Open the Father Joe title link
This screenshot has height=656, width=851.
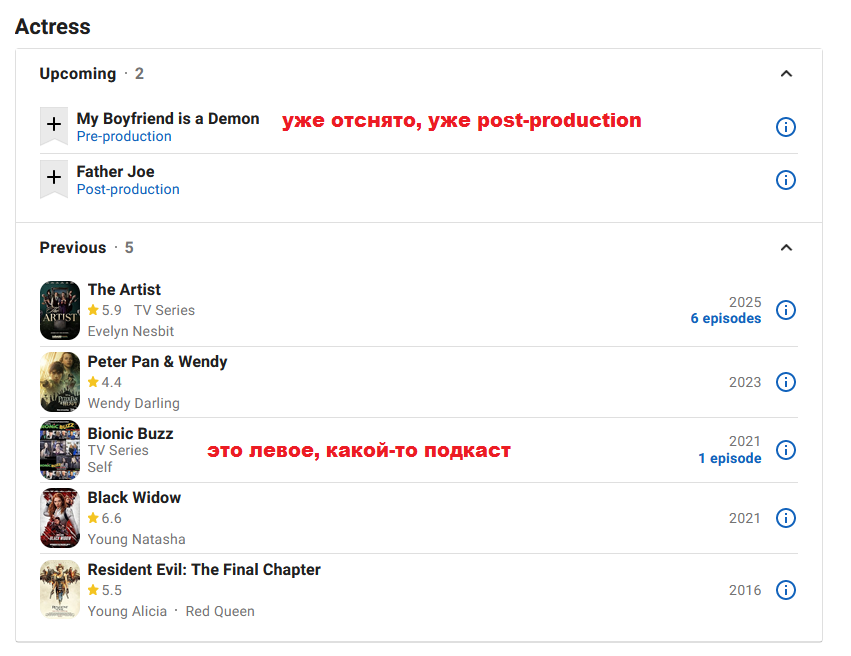tap(116, 171)
